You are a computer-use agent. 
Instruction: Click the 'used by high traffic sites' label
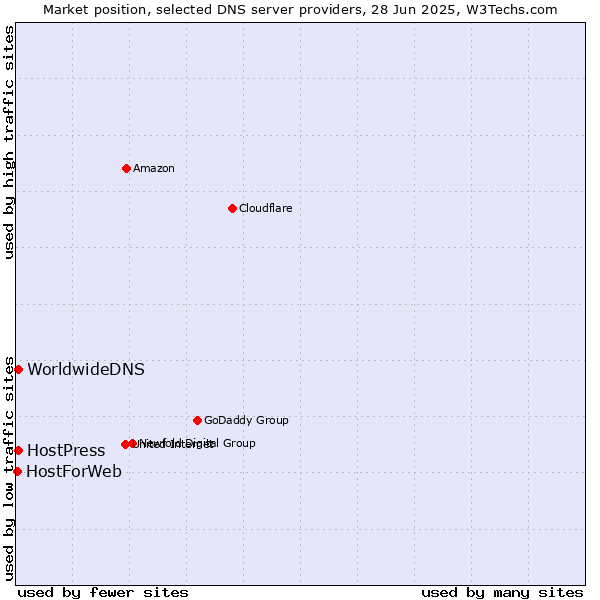click(x=8, y=142)
